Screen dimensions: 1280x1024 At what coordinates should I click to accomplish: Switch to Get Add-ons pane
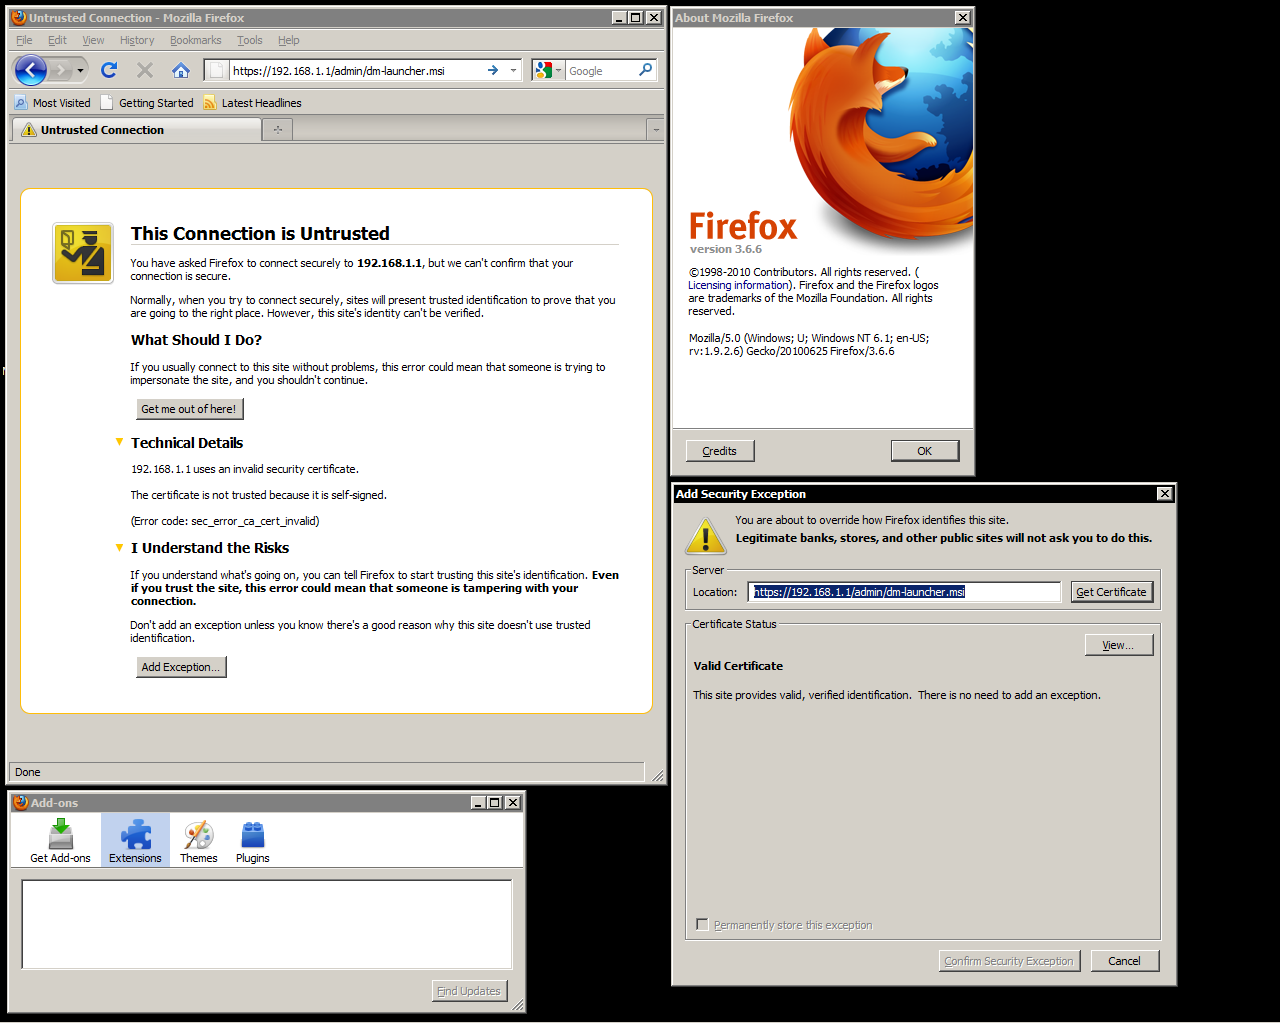coord(60,840)
